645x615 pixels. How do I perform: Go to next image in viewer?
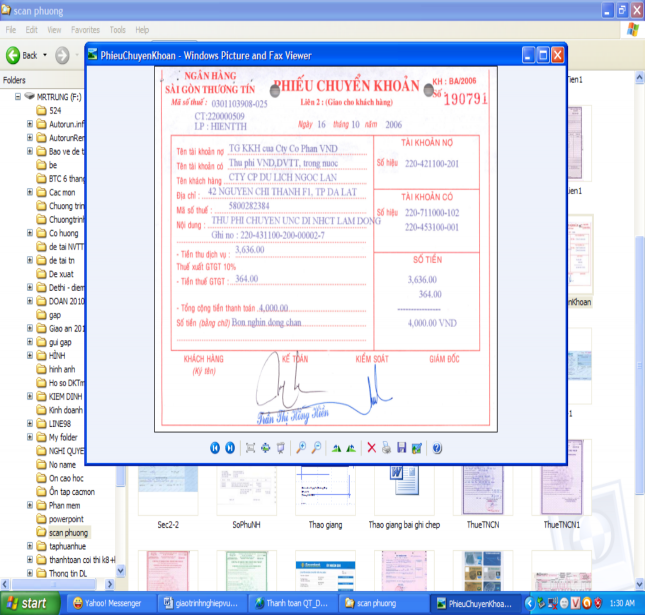click(x=230, y=448)
